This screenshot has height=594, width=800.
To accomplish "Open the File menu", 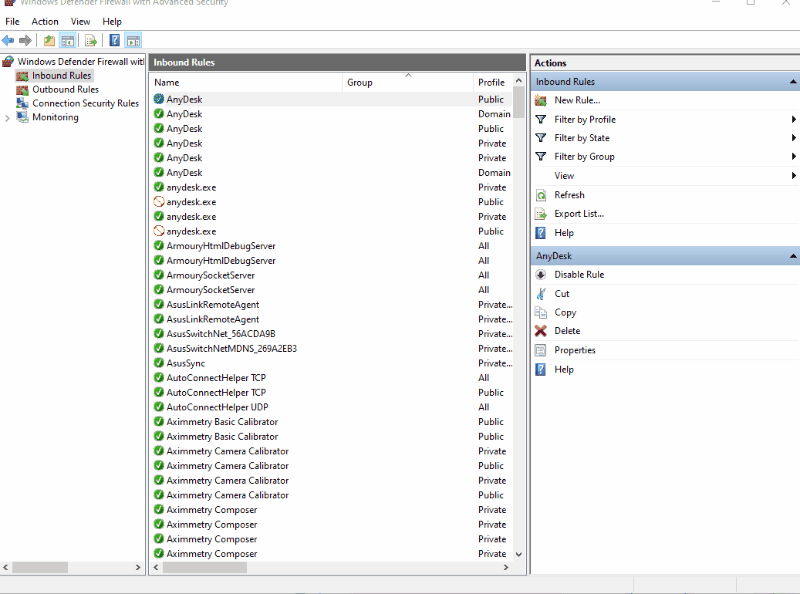I will tap(12, 21).
